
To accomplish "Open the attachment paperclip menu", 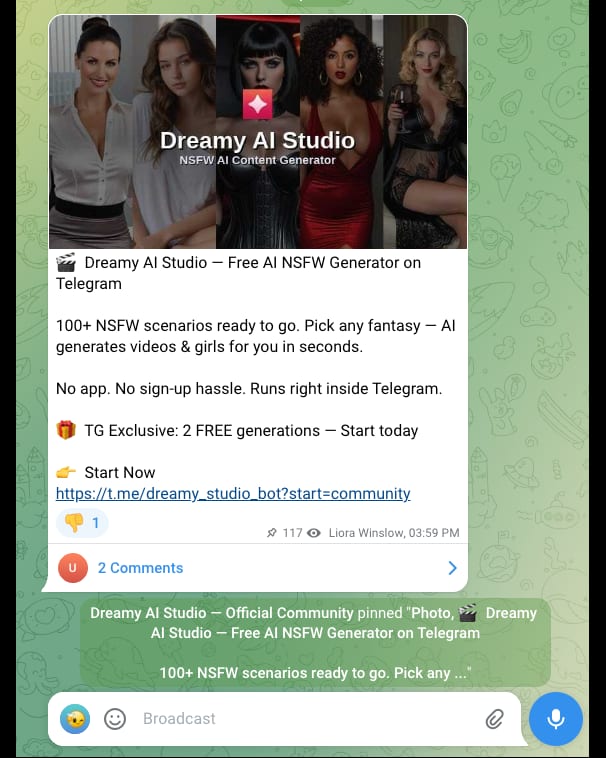I will pos(494,719).
